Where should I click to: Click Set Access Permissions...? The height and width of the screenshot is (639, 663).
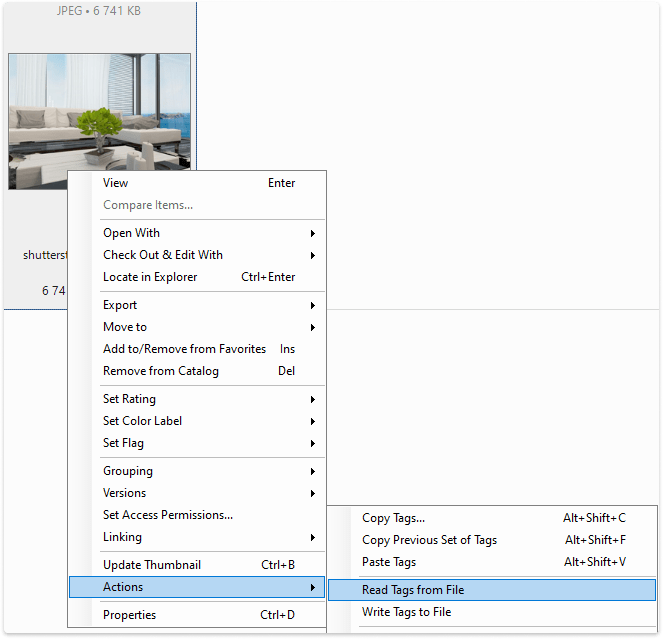tap(168, 515)
